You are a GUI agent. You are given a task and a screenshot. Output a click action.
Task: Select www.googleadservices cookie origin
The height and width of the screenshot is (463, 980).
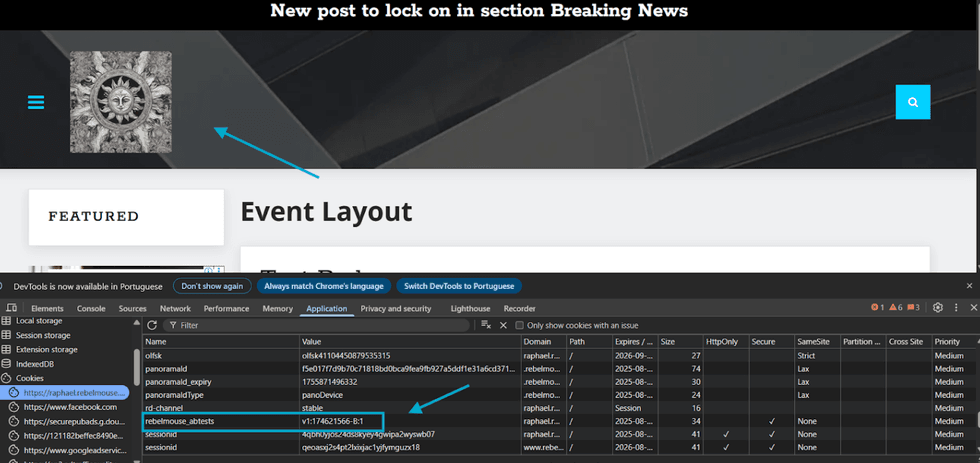pyautogui.click(x=74, y=450)
